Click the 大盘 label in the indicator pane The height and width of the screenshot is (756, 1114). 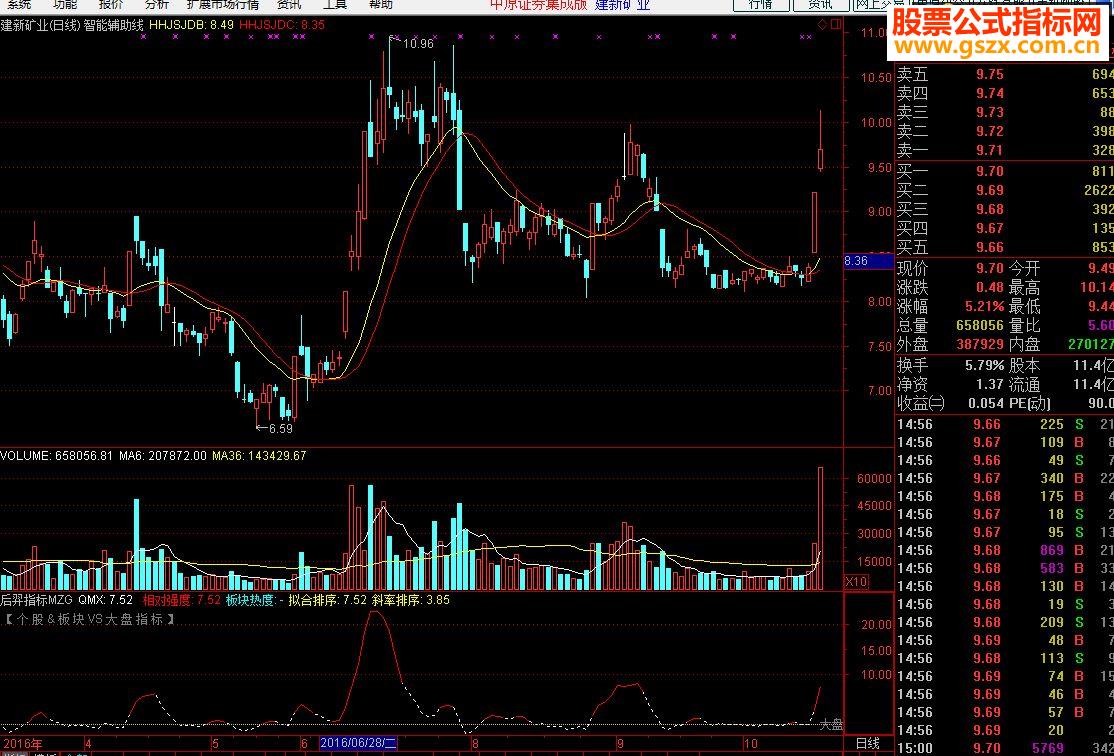(831, 725)
